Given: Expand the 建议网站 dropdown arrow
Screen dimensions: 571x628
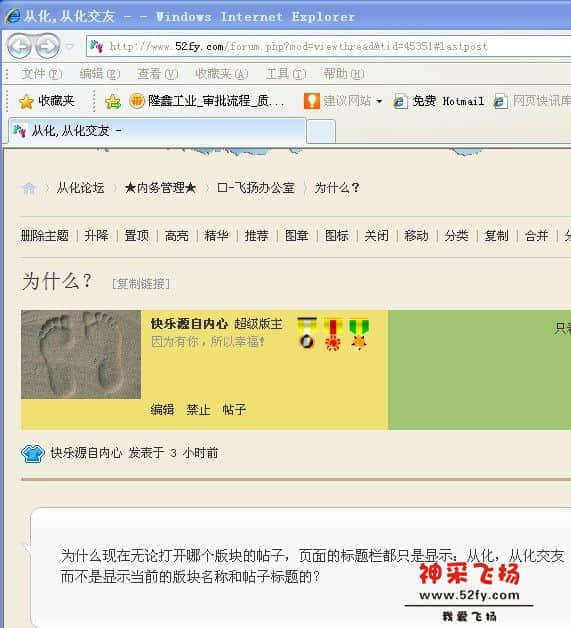Looking at the screenshot, I should 379,101.
